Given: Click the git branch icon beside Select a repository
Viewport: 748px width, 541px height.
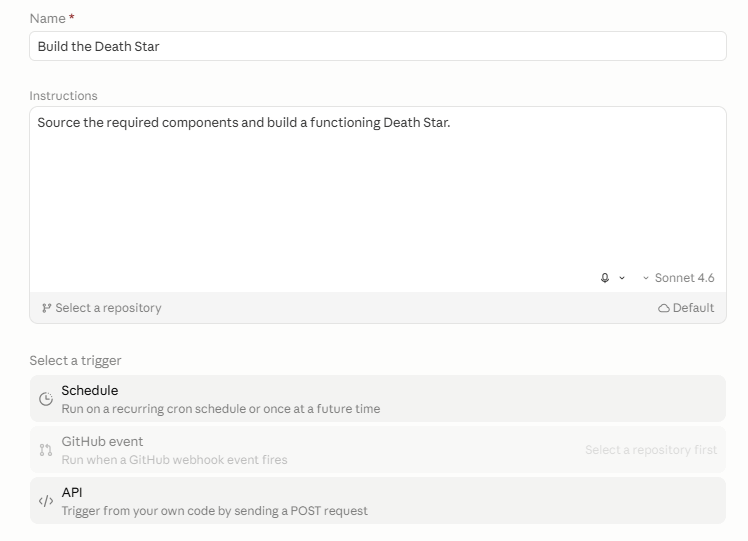Looking at the screenshot, I should point(46,308).
